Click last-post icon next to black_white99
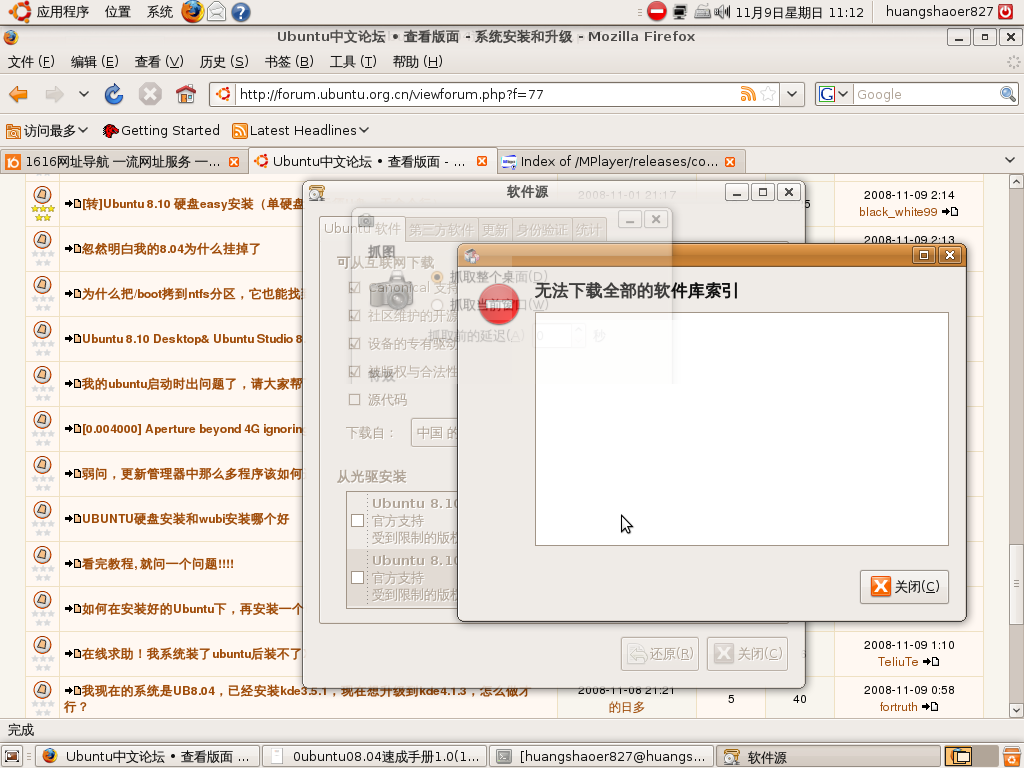1024x768 pixels. pyautogui.click(x=950, y=212)
